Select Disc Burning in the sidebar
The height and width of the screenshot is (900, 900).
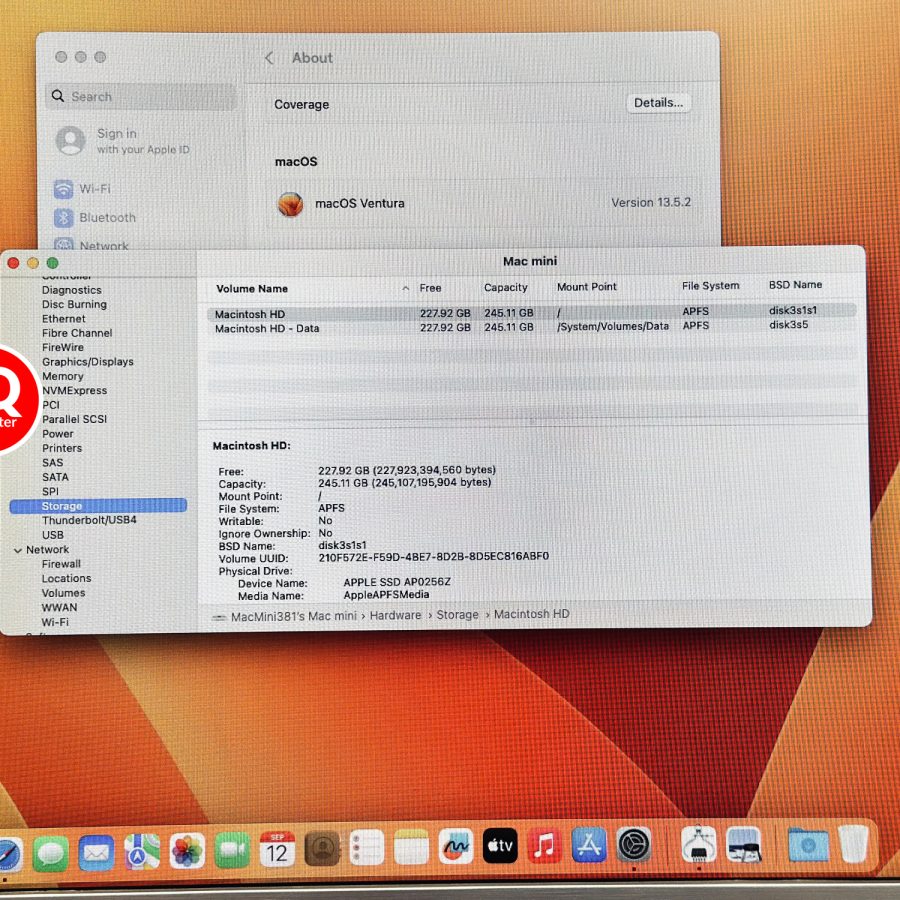click(x=74, y=305)
